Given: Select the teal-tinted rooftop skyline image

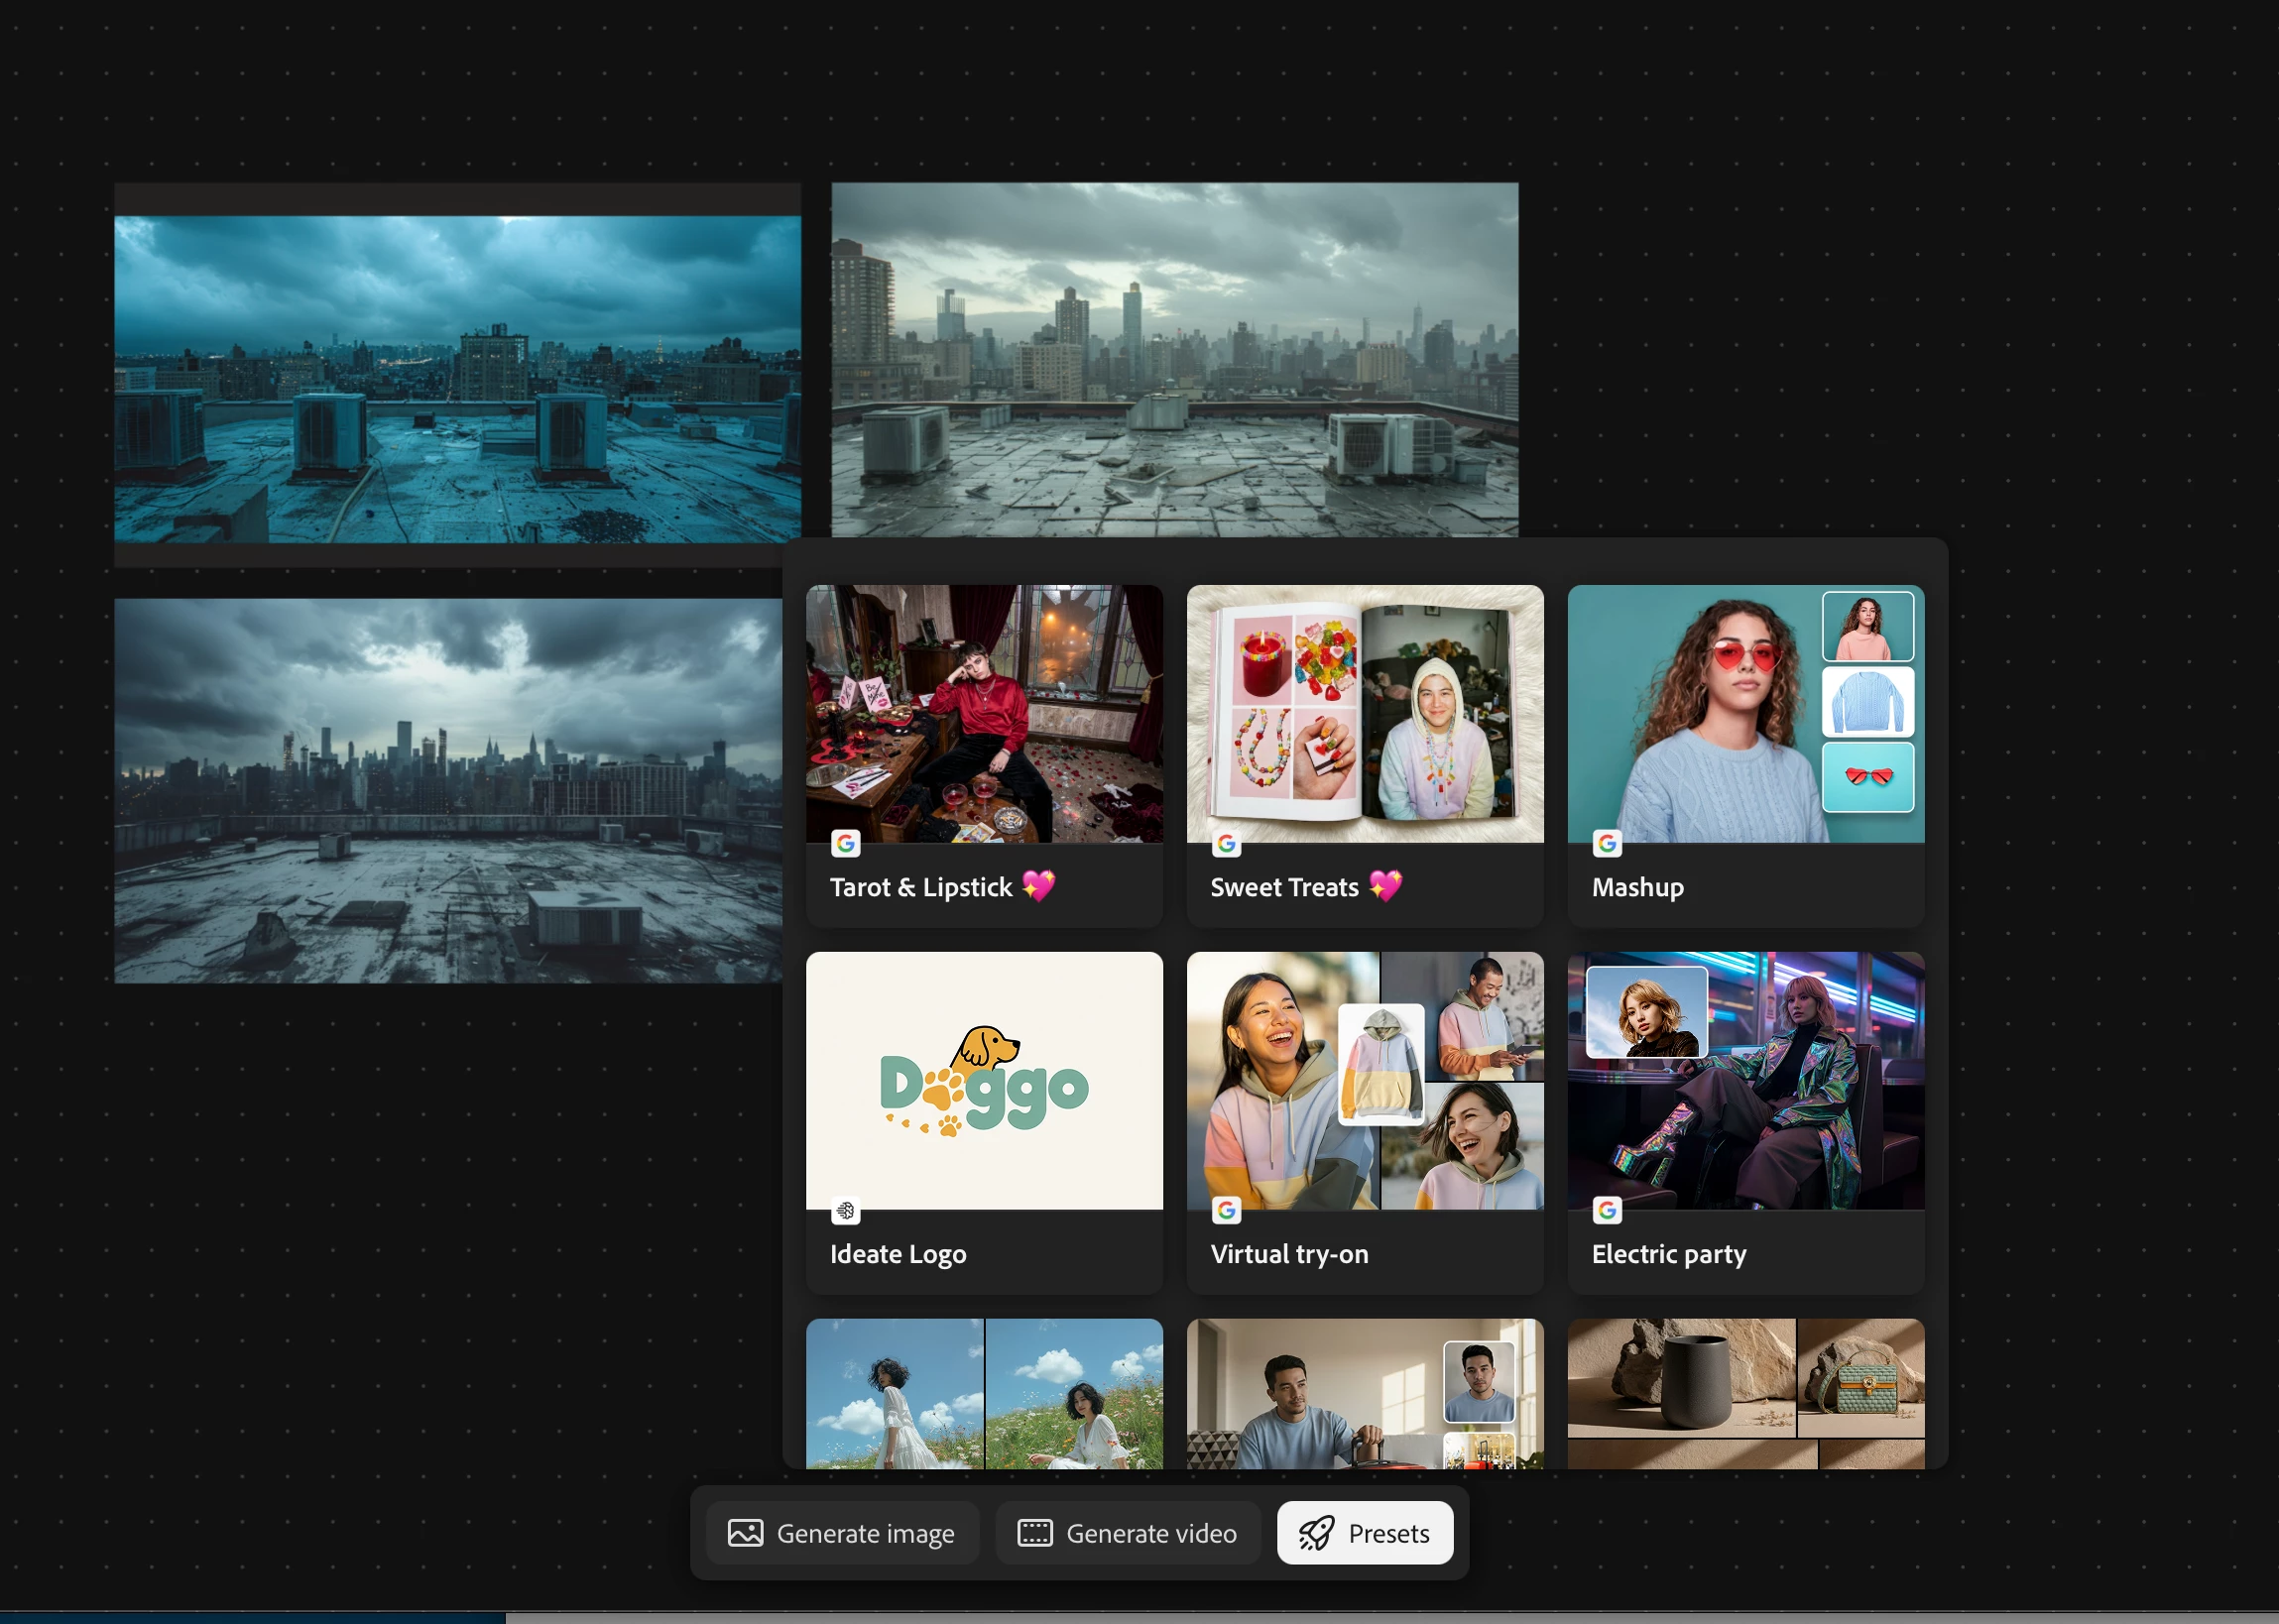Looking at the screenshot, I should pos(457,378).
